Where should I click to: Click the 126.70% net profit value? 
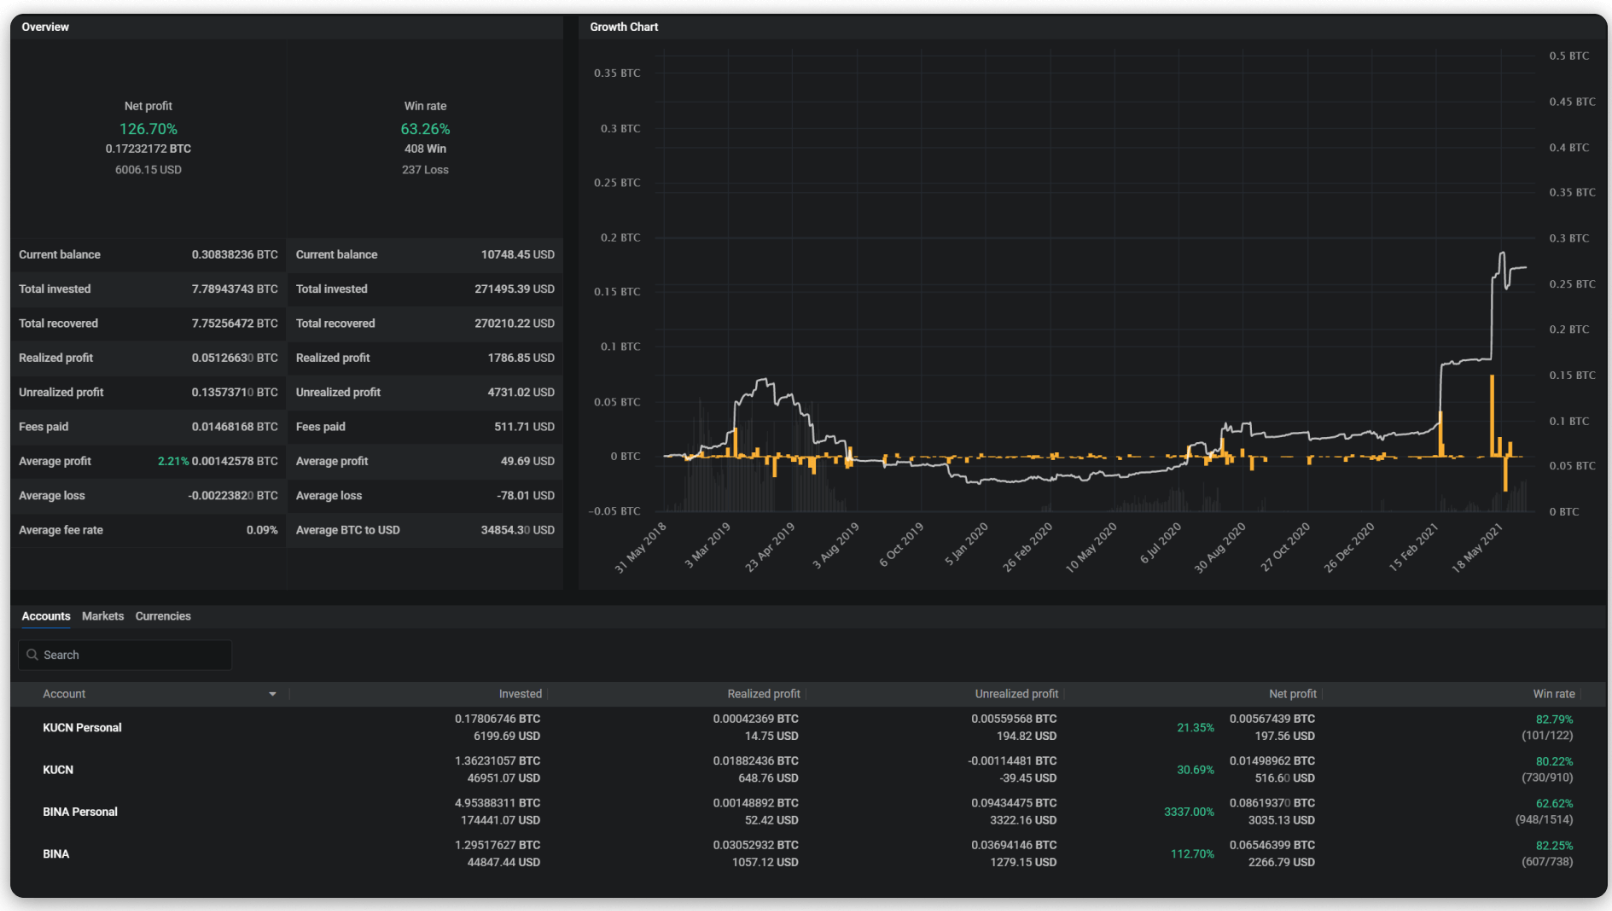(148, 129)
